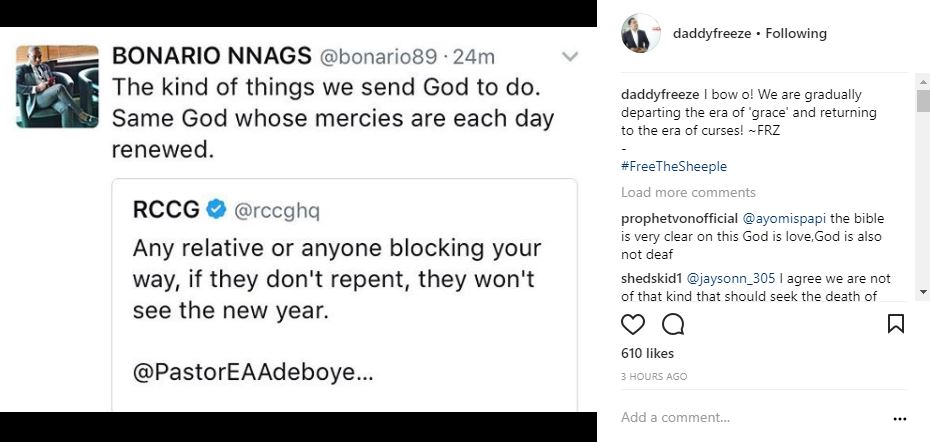
Task: Save post with the bookmark icon
Action: tap(896, 324)
